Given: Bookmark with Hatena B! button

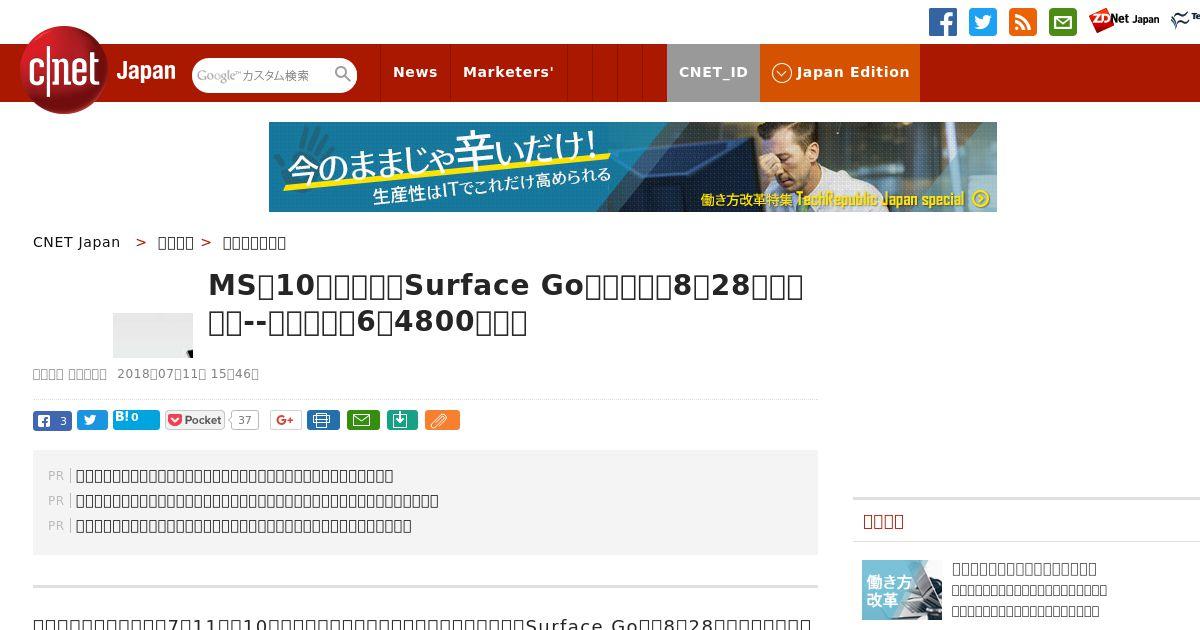Looking at the screenshot, I should (x=136, y=419).
